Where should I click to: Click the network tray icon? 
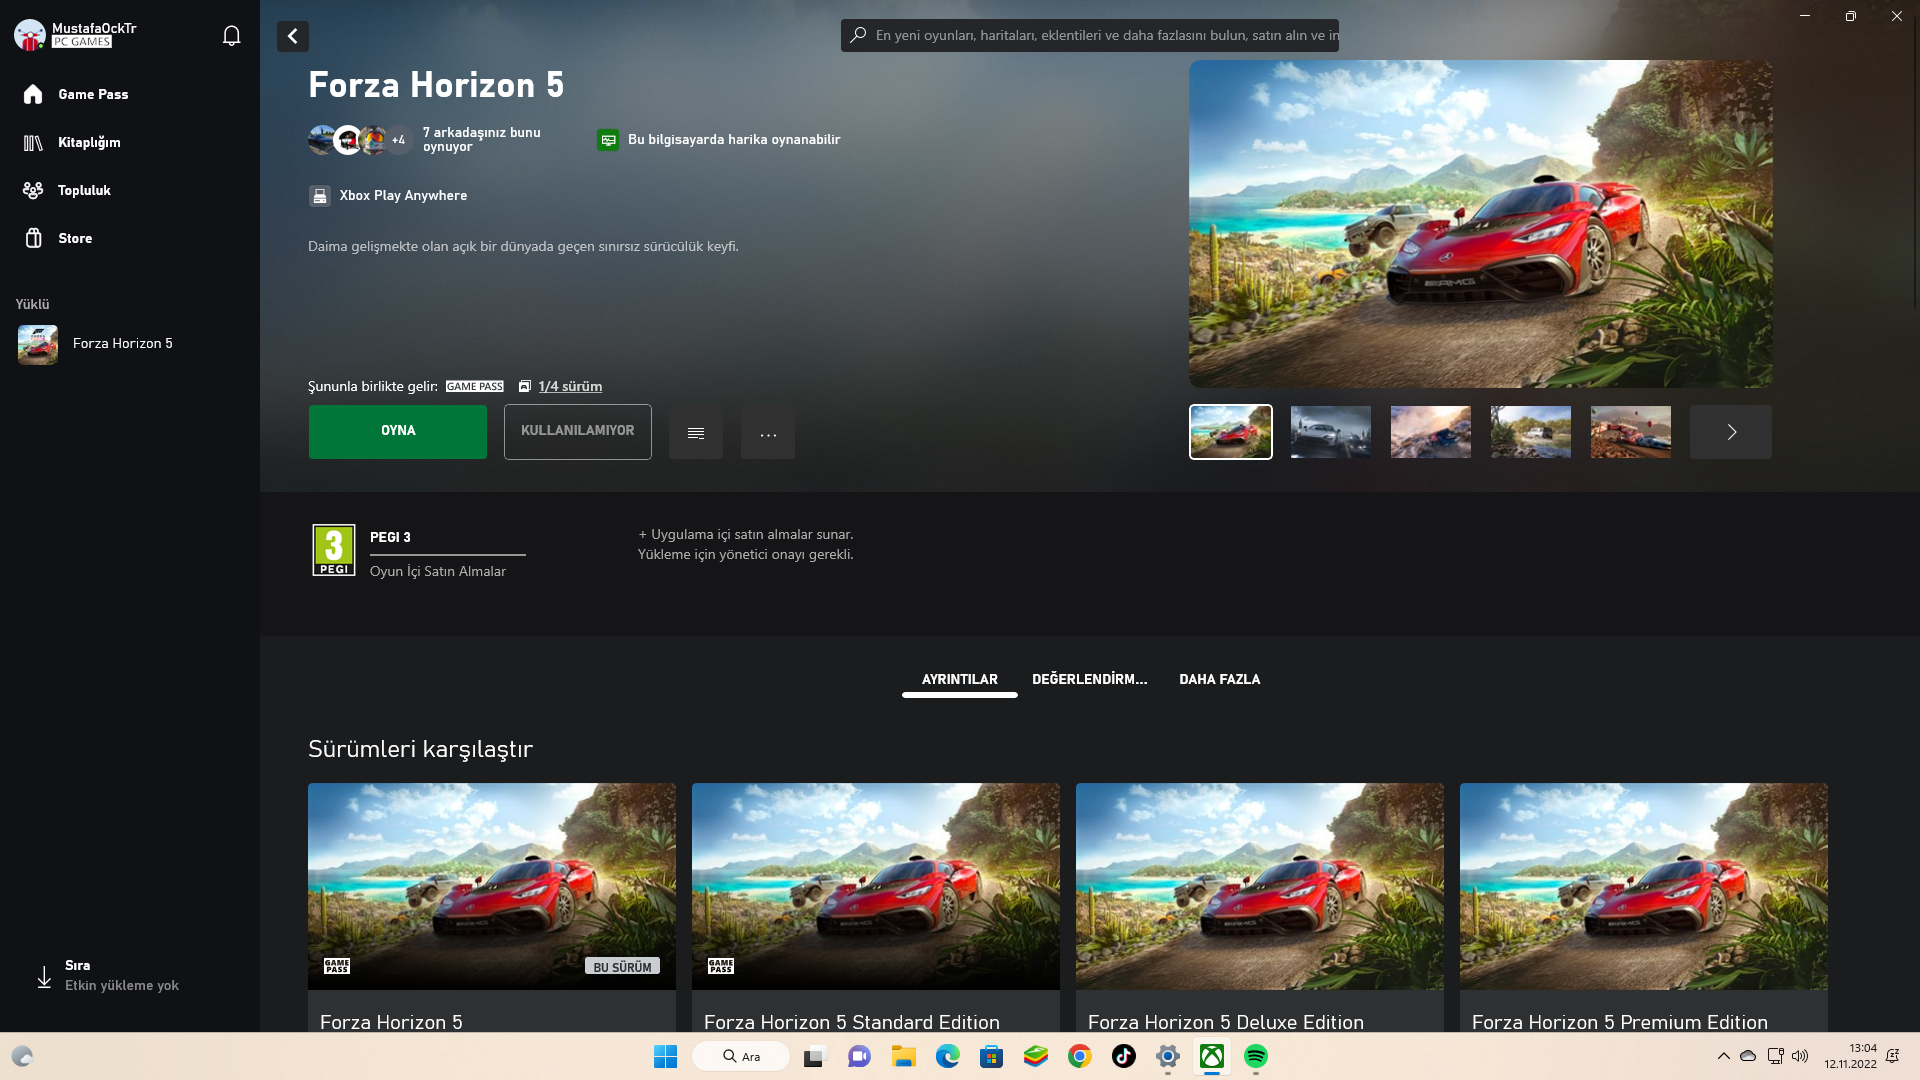1775,1056
